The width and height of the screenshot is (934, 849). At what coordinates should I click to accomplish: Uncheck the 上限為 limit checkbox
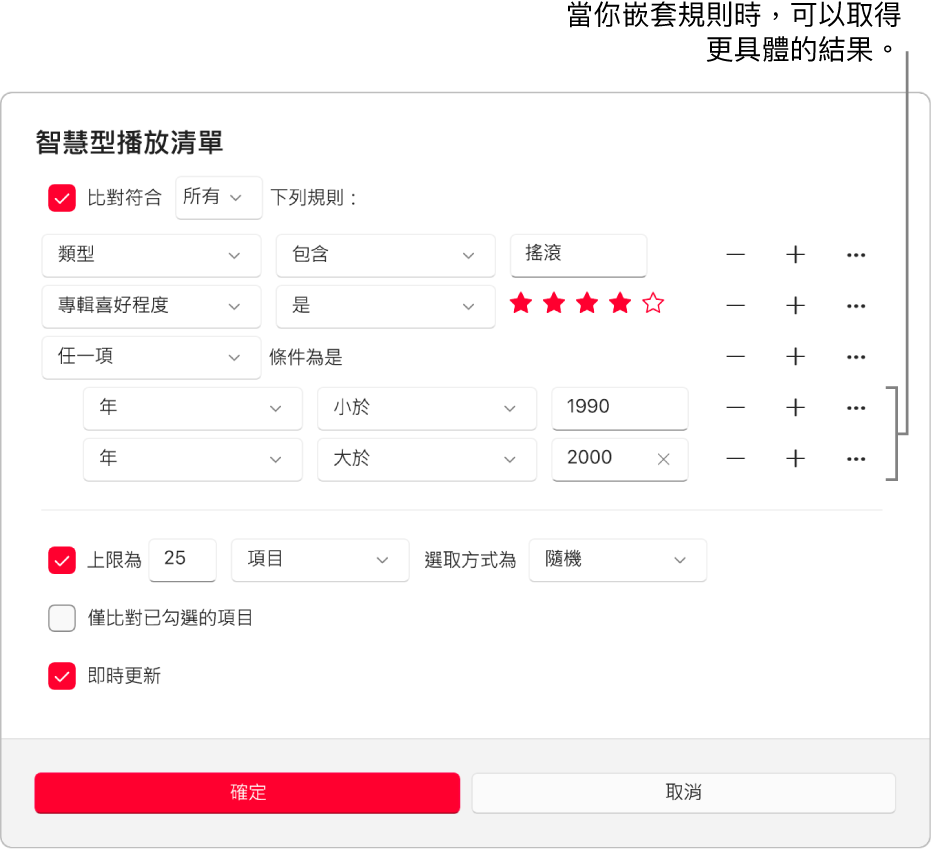[61, 560]
